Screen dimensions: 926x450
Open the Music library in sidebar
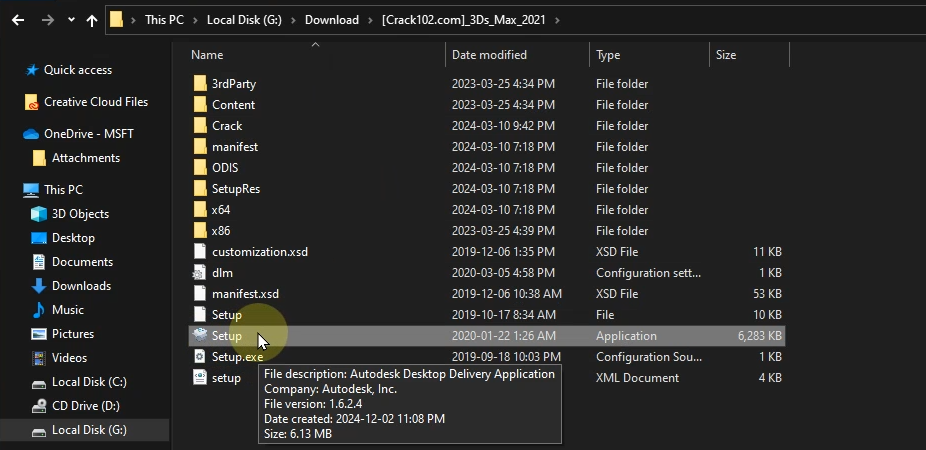tap(68, 310)
